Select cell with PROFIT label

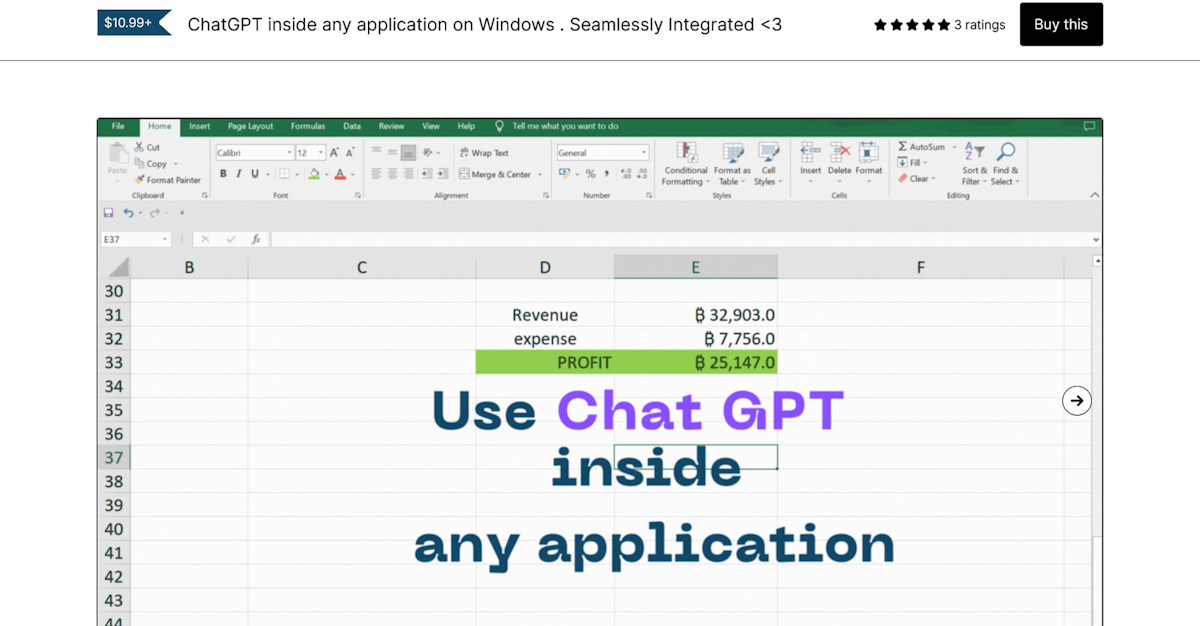(x=545, y=362)
